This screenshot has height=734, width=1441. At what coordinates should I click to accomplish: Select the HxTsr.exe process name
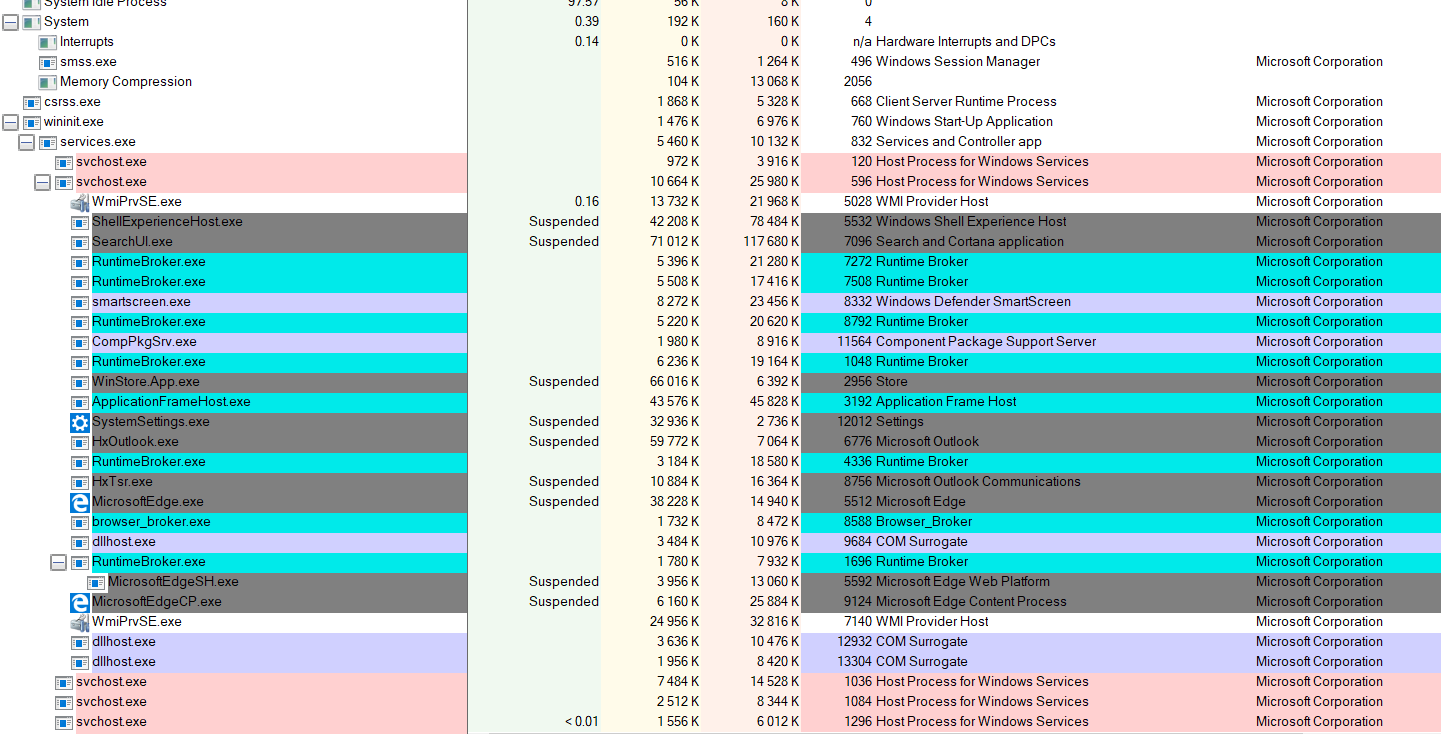122,482
